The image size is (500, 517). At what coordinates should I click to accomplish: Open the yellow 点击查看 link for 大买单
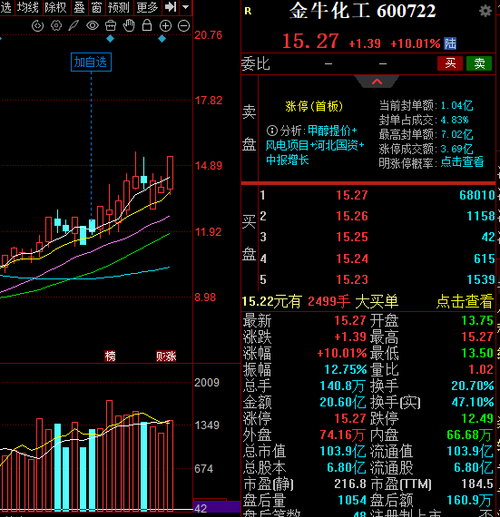tap(464, 301)
